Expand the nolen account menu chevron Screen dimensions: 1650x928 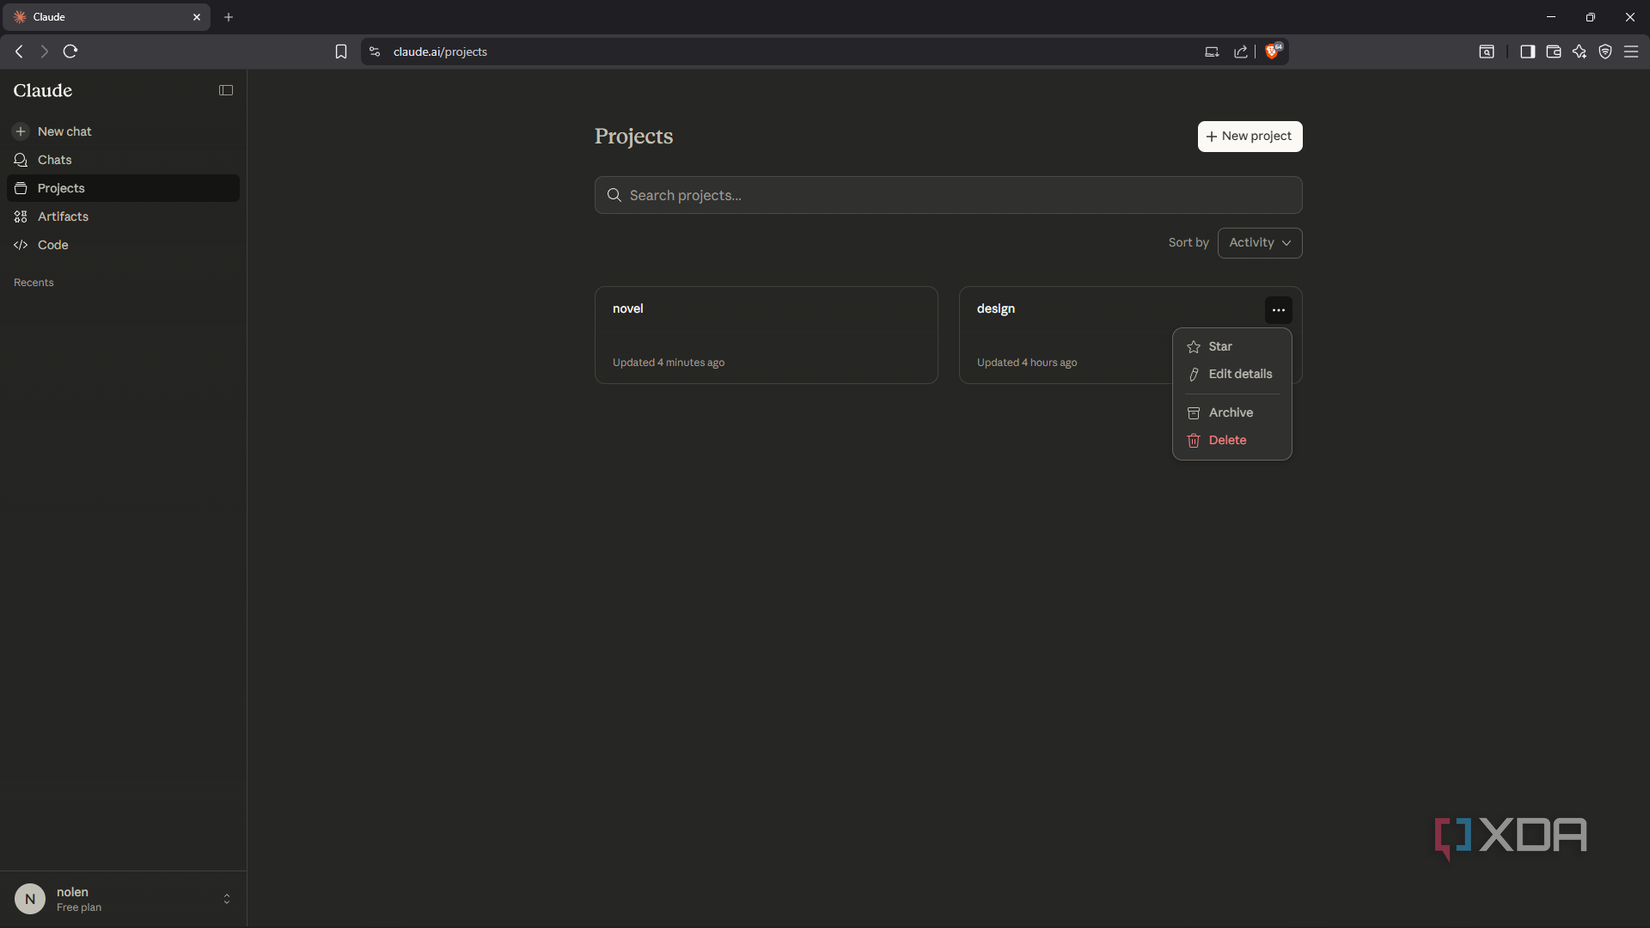227,899
